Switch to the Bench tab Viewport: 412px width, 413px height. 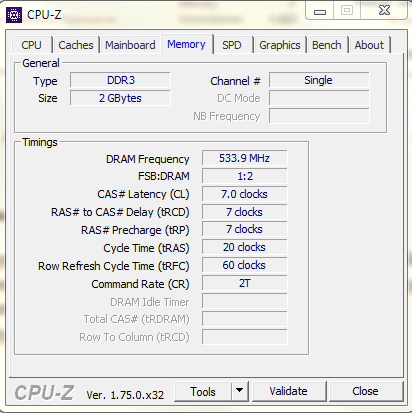(327, 45)
